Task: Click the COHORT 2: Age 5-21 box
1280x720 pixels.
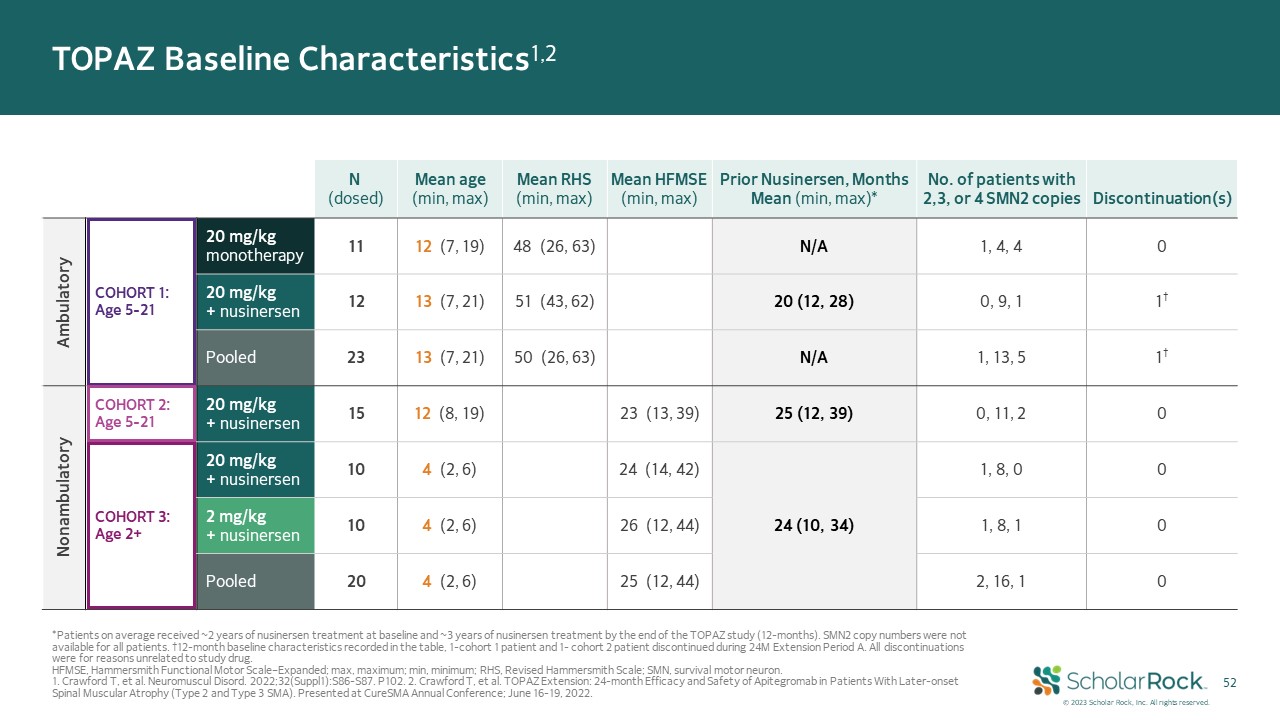Action: [x=141, y=413]
